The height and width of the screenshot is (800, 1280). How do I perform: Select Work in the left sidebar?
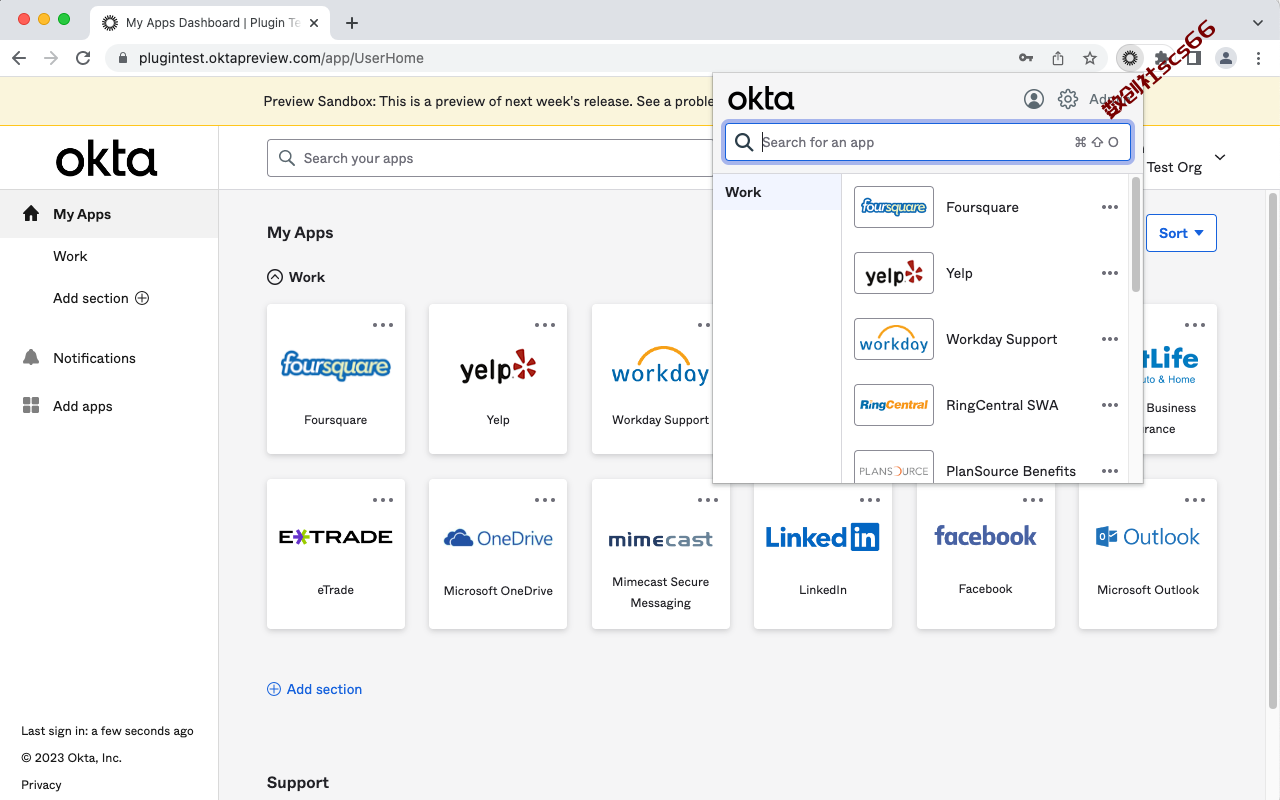70,256
